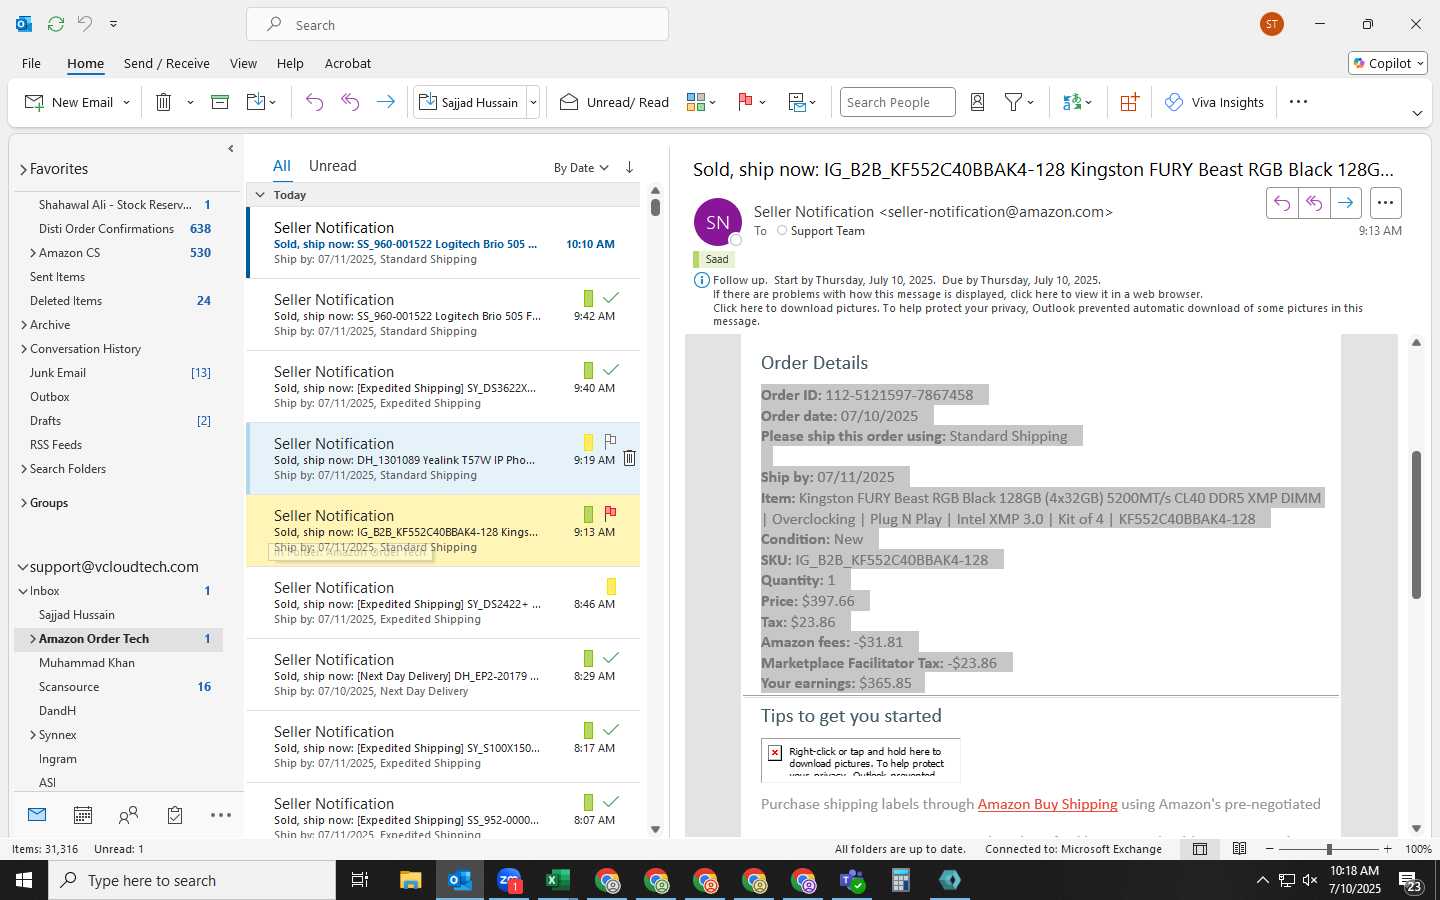Screen dimensions: 1440x900
Task: Delete the selected message with trash icon
Action: click(x=163, y=102)
